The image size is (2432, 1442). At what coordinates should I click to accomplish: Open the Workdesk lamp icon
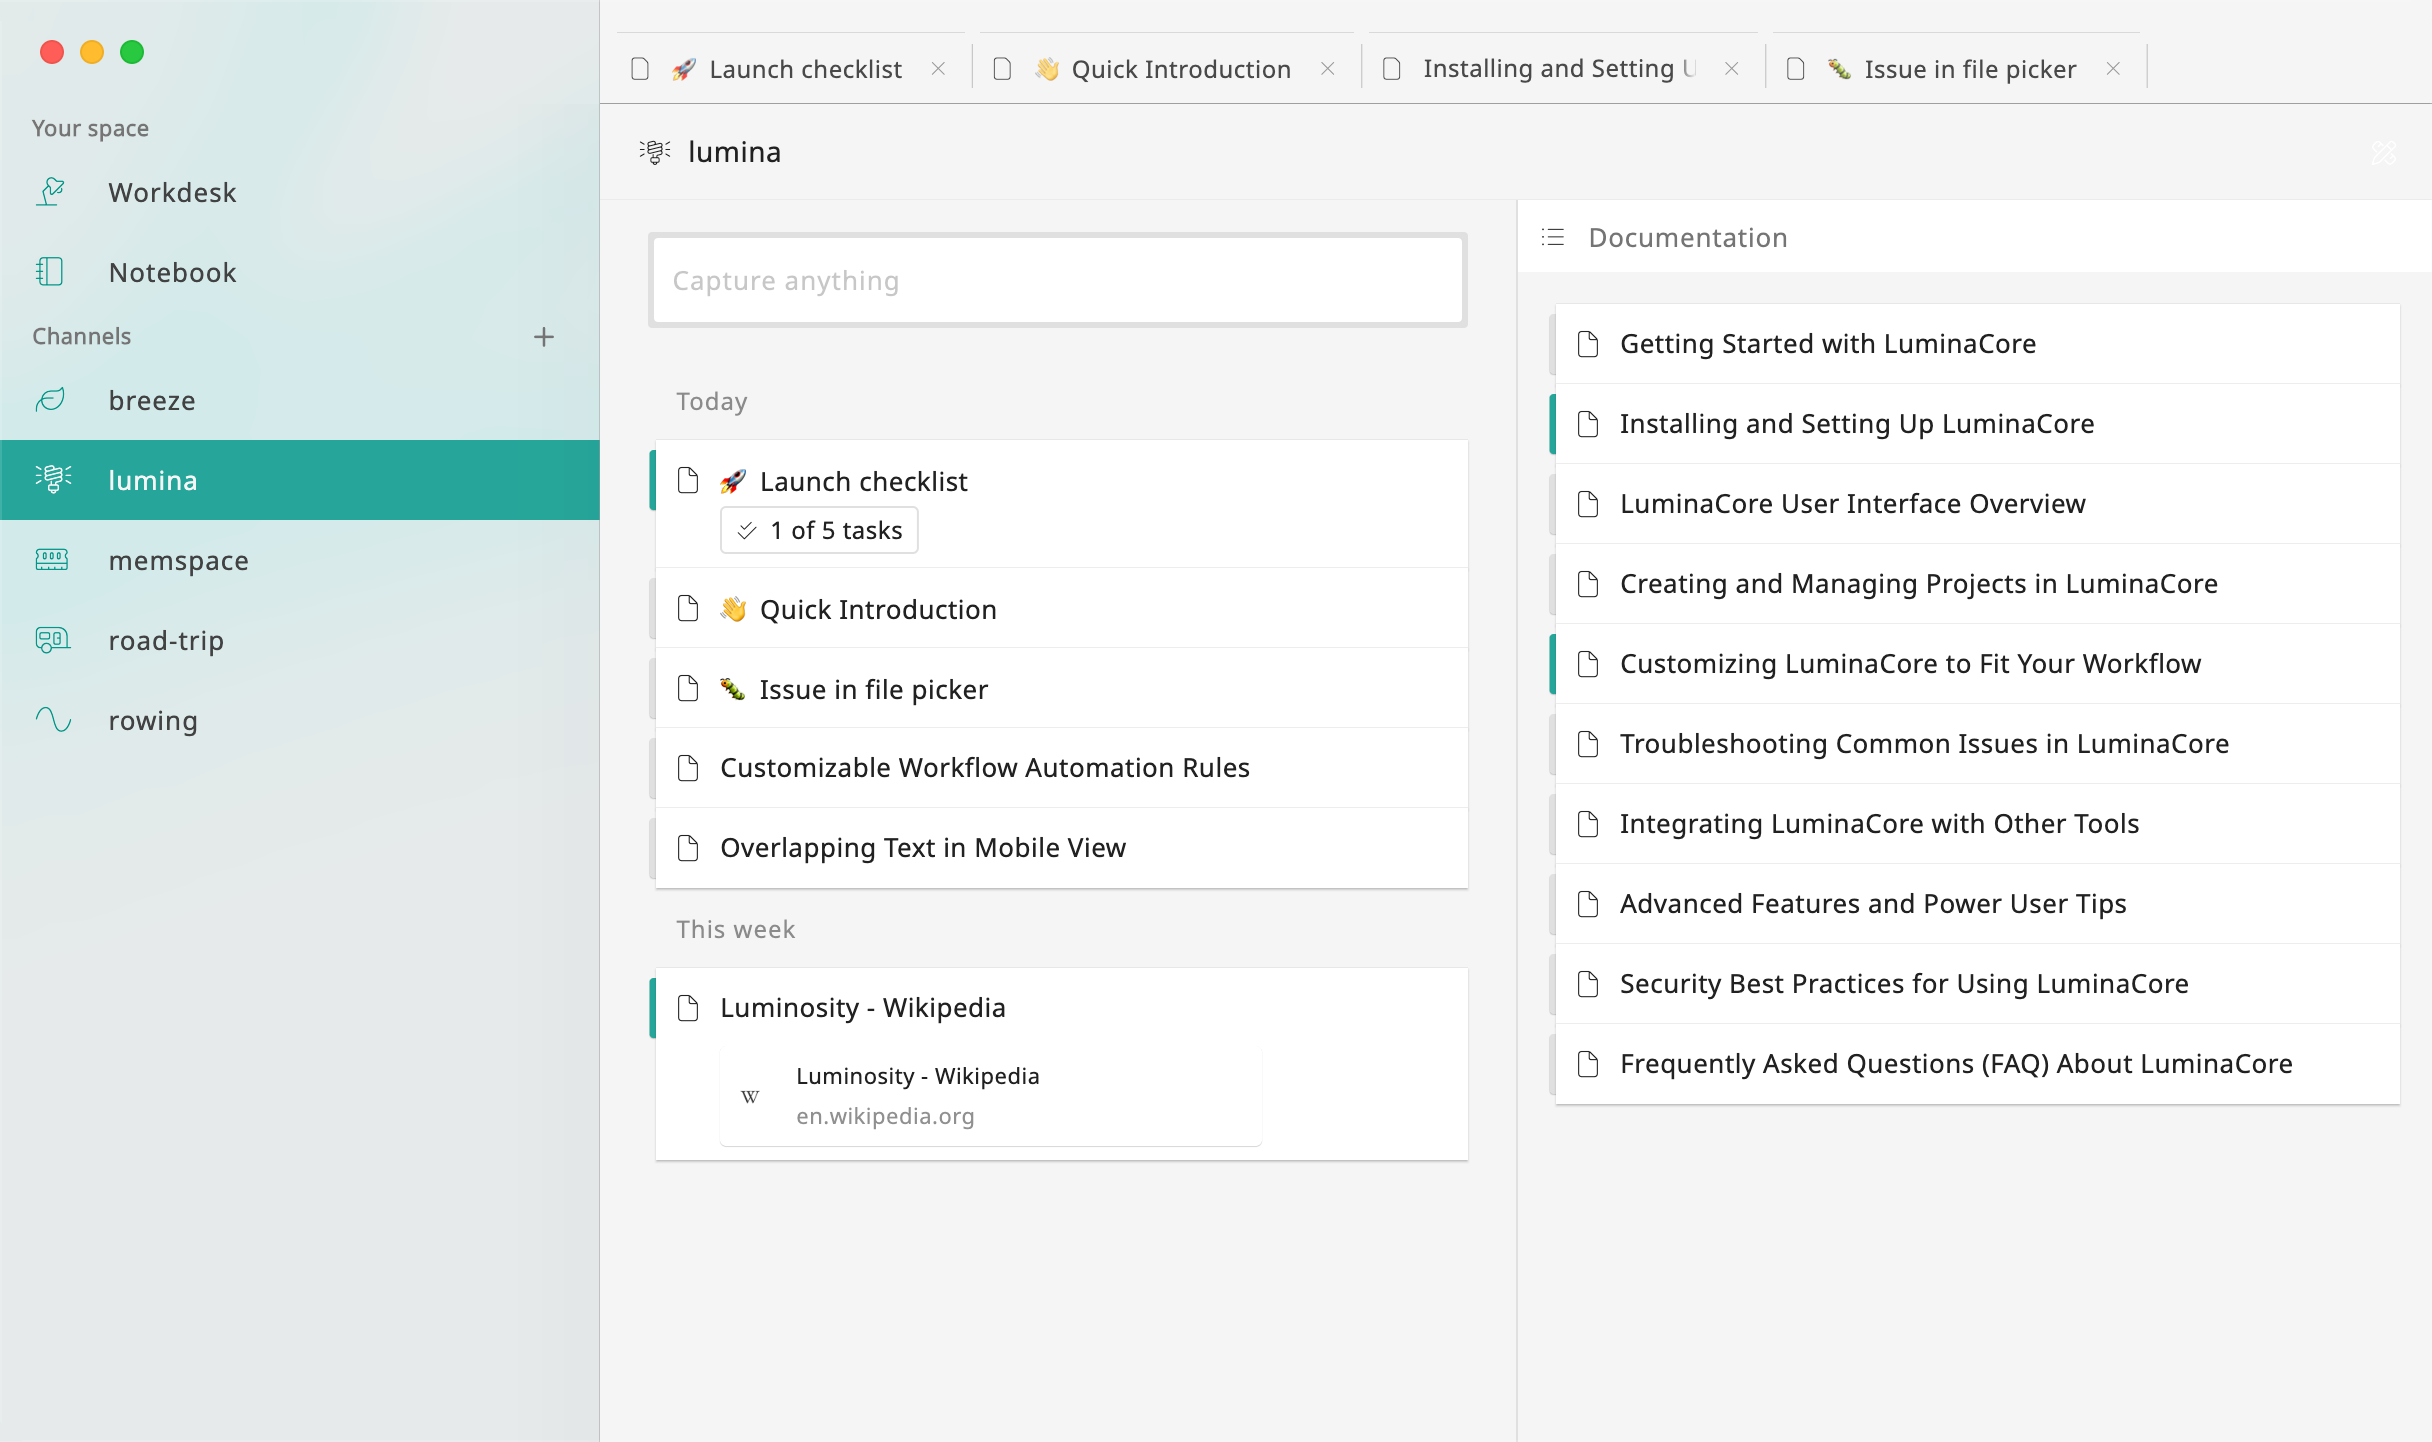51,191
